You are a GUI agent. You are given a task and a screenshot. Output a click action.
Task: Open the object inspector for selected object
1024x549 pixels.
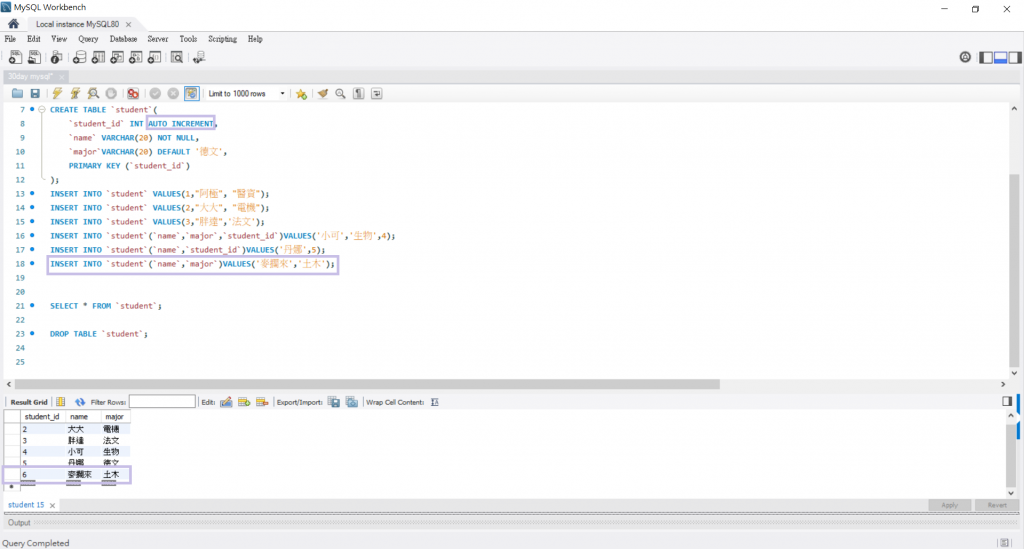click(x=57, y=57)
